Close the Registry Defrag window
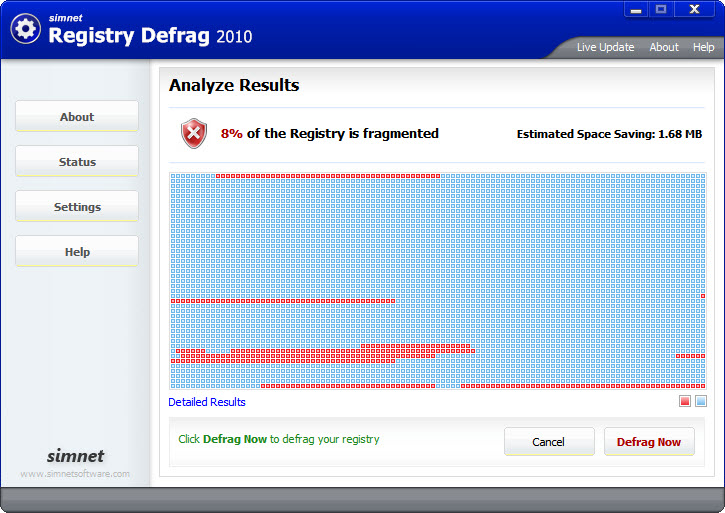 [x=692, y=10]
